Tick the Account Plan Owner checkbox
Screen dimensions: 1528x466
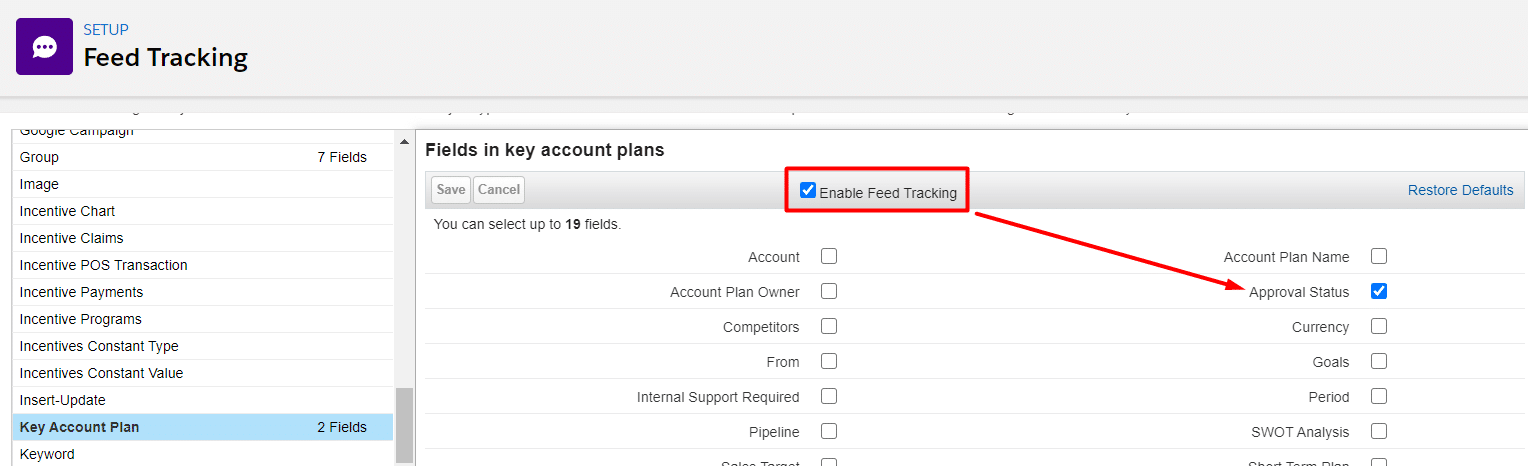pos(829,291)
